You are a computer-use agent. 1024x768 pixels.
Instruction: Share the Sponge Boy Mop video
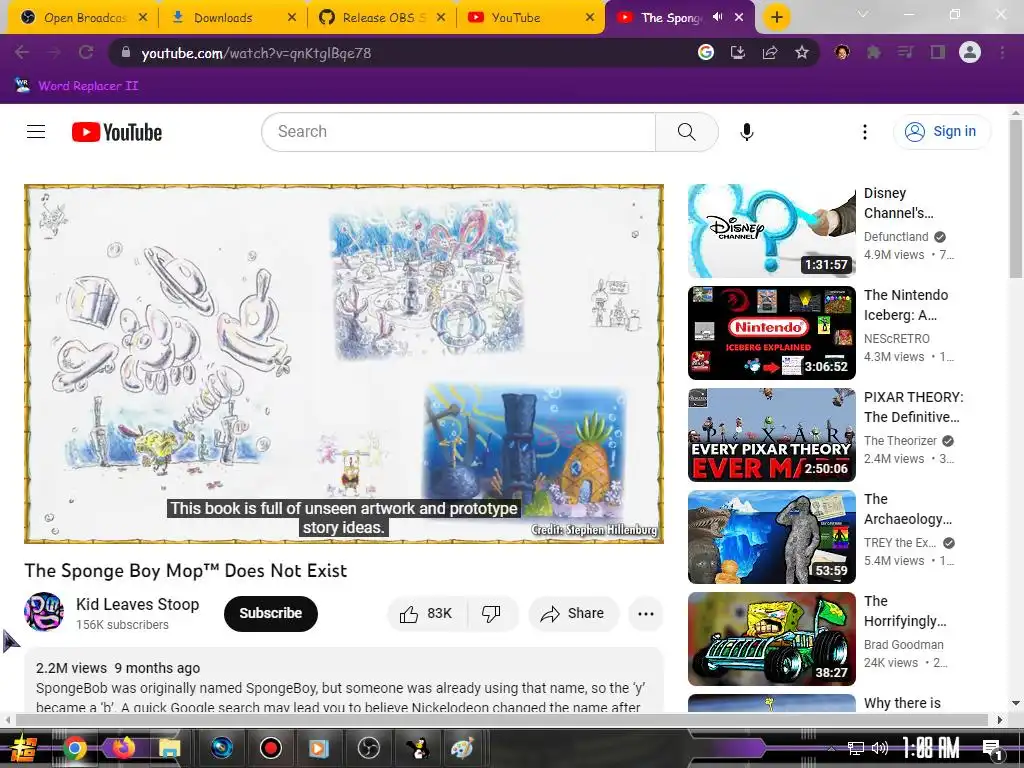coord(573,613)
